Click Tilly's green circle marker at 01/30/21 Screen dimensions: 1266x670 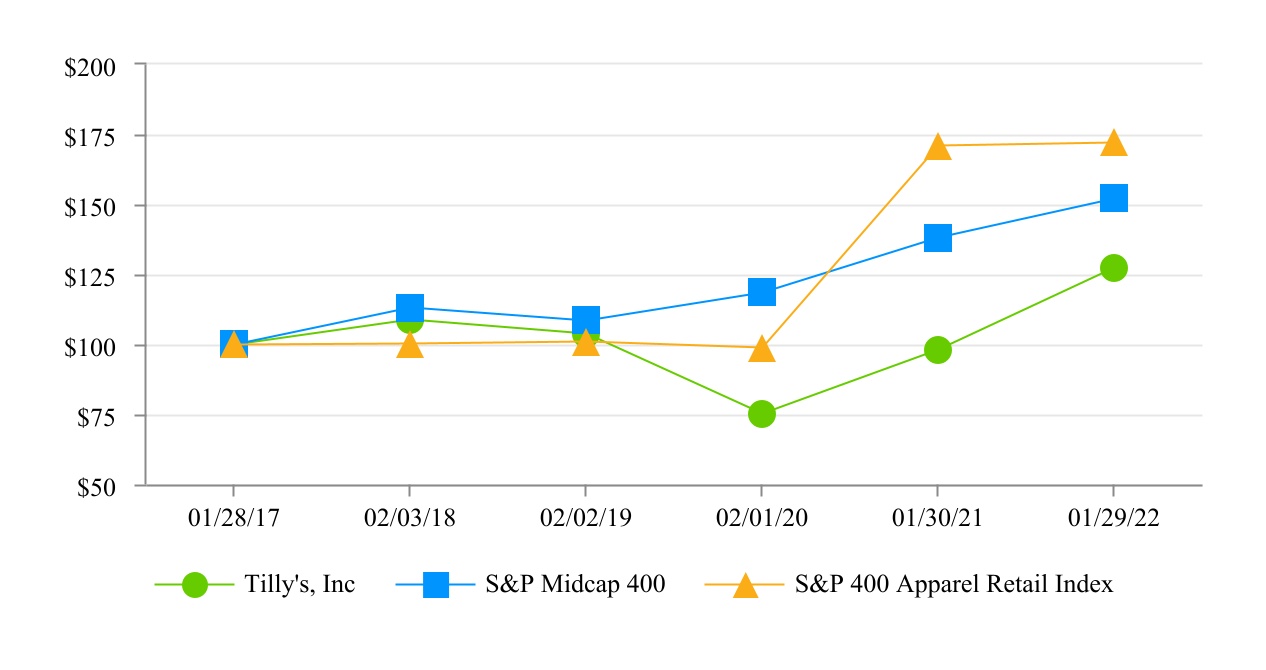[x=937, y=350]
